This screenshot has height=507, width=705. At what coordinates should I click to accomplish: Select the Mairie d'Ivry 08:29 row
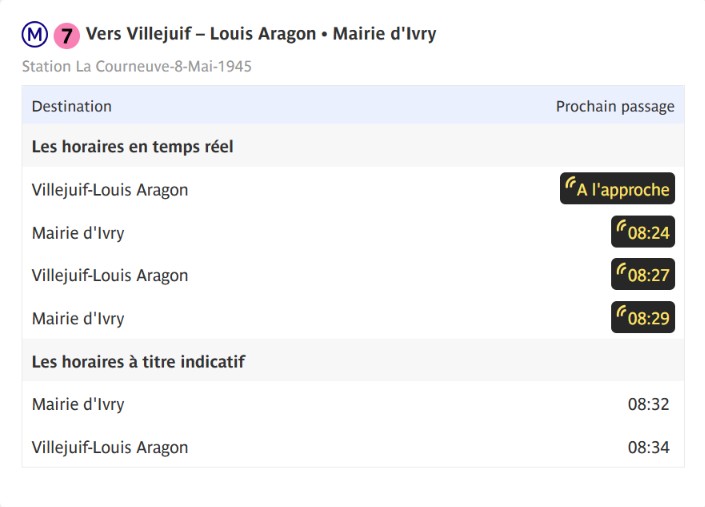[353, 317]
